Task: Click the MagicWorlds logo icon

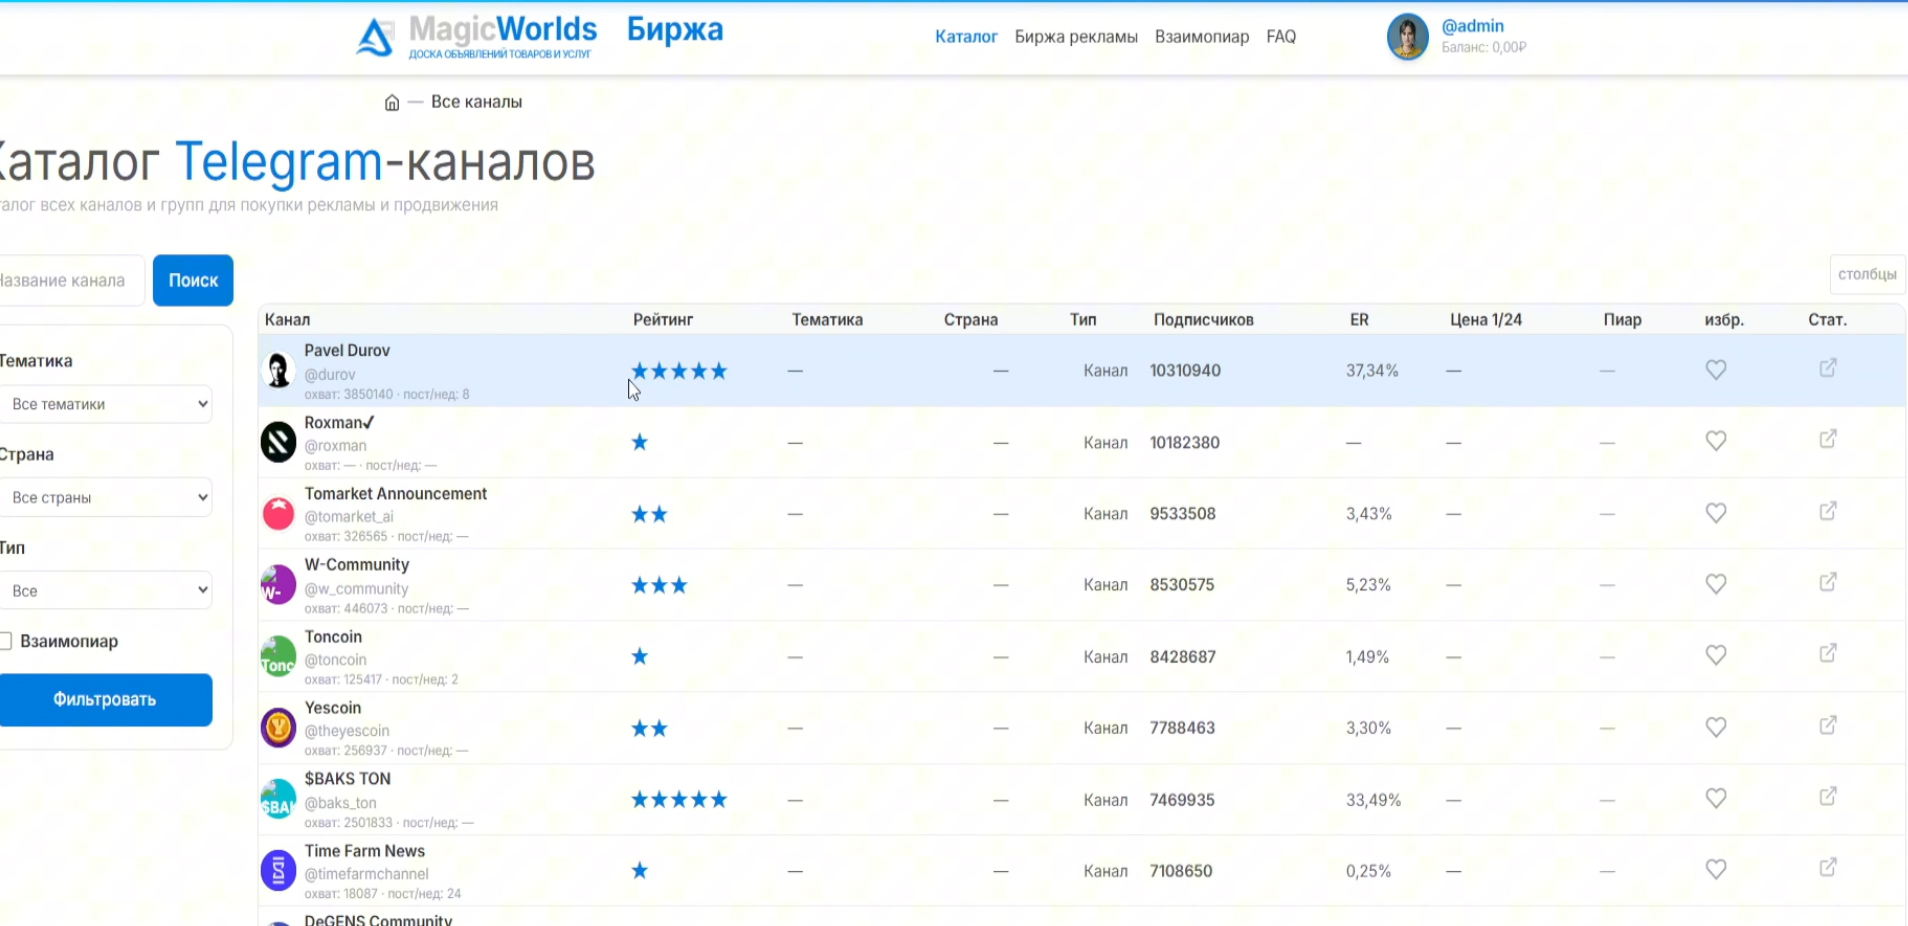Action: (375, 37)
